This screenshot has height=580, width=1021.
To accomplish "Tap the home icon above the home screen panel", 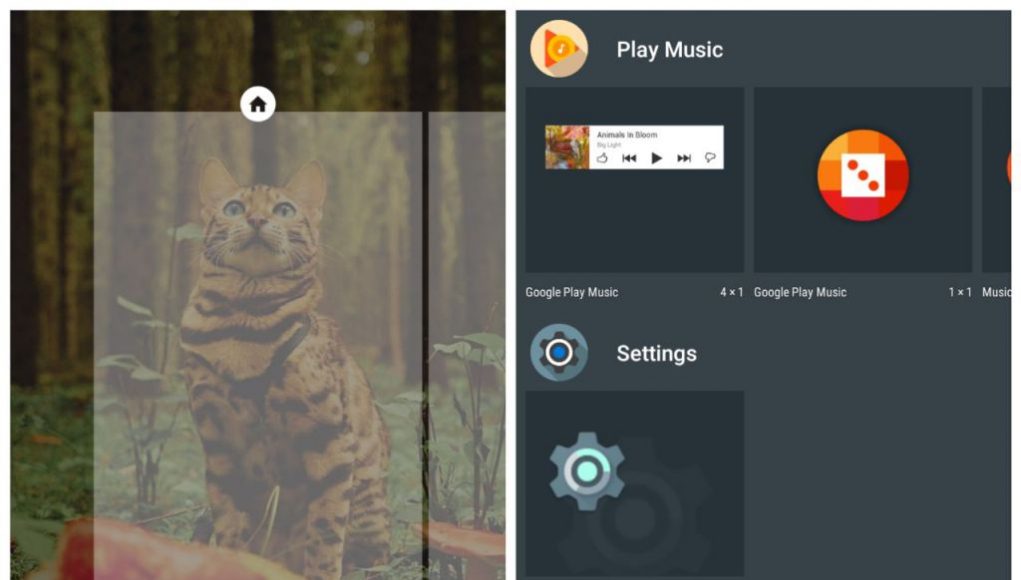I will [258, 104].
